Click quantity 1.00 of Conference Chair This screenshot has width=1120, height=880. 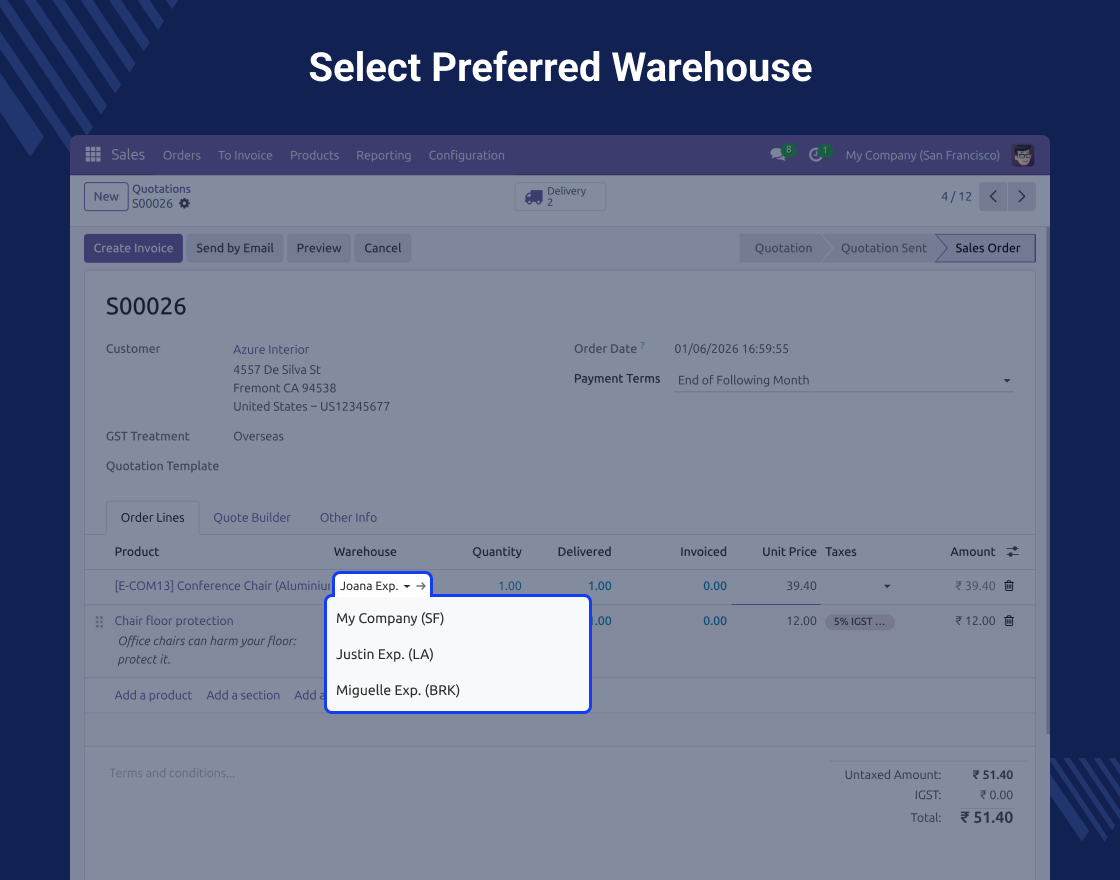(x=509, y=586)
